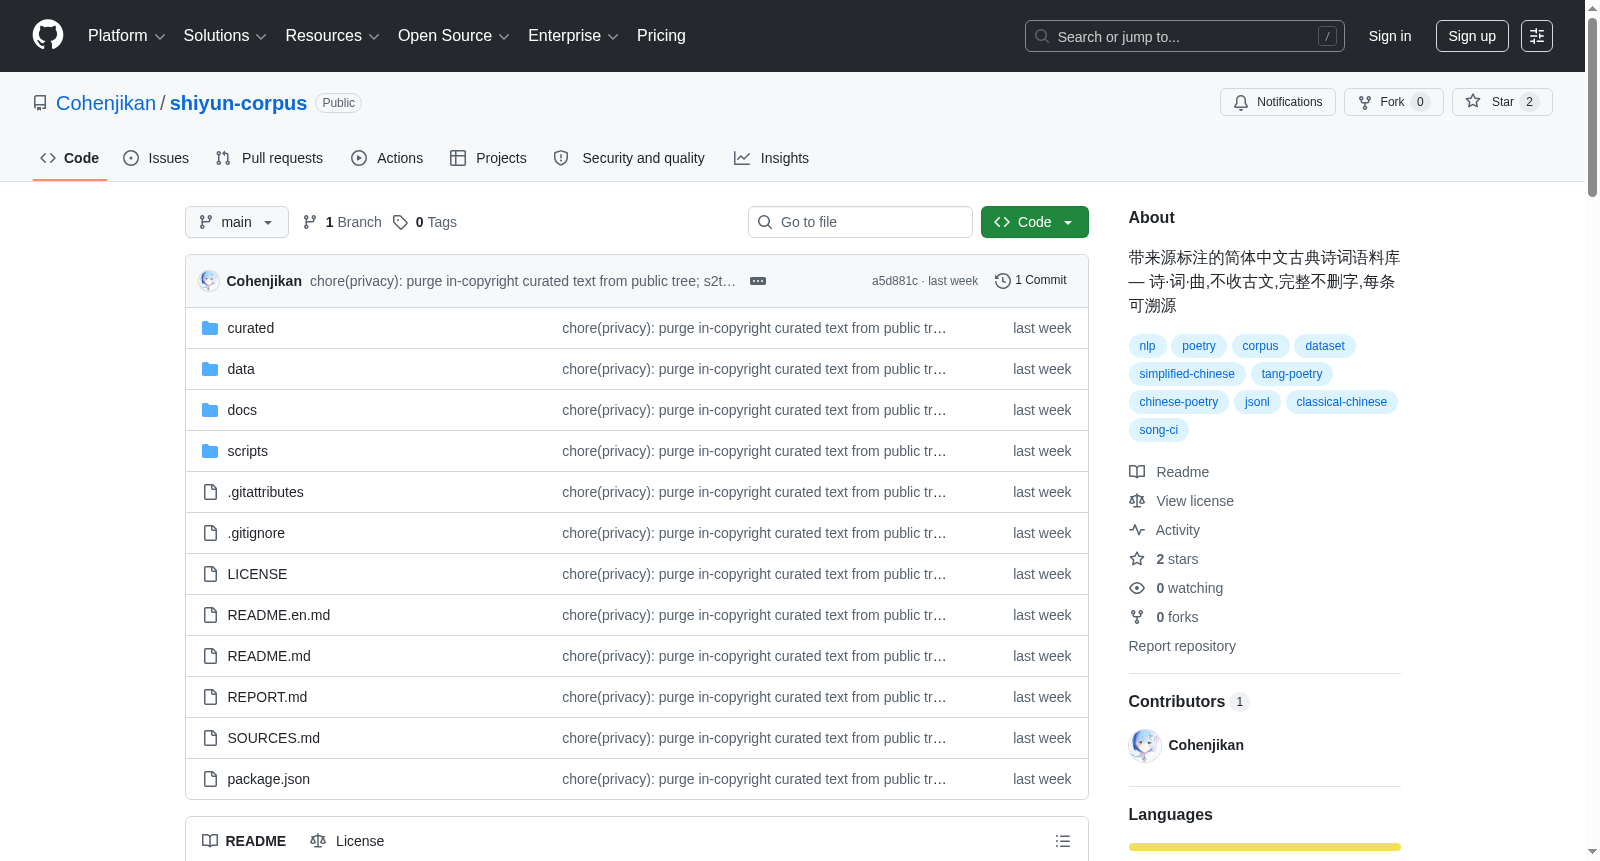The height and width of the screenshot is (861, 1600).
Task: Click the LICENSE file icon
Action: (210, 574)
